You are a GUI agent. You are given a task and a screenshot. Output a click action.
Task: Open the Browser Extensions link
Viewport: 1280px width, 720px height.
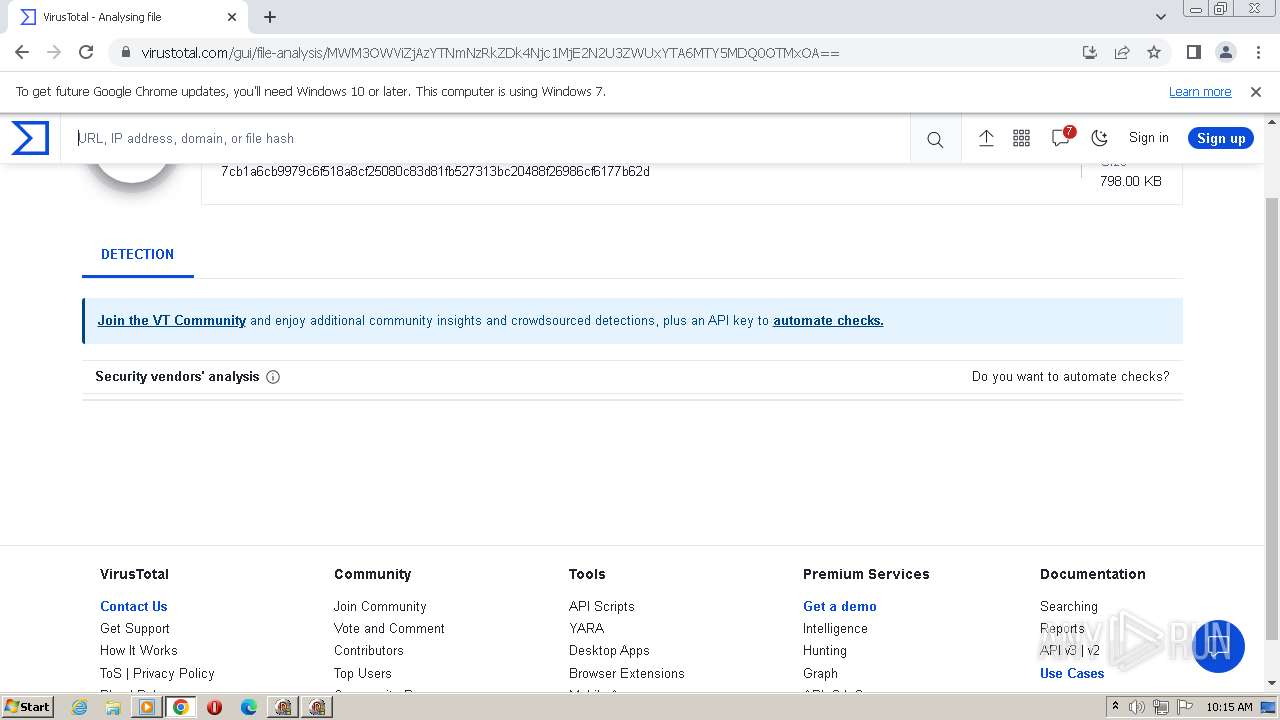tap(627, 673)
